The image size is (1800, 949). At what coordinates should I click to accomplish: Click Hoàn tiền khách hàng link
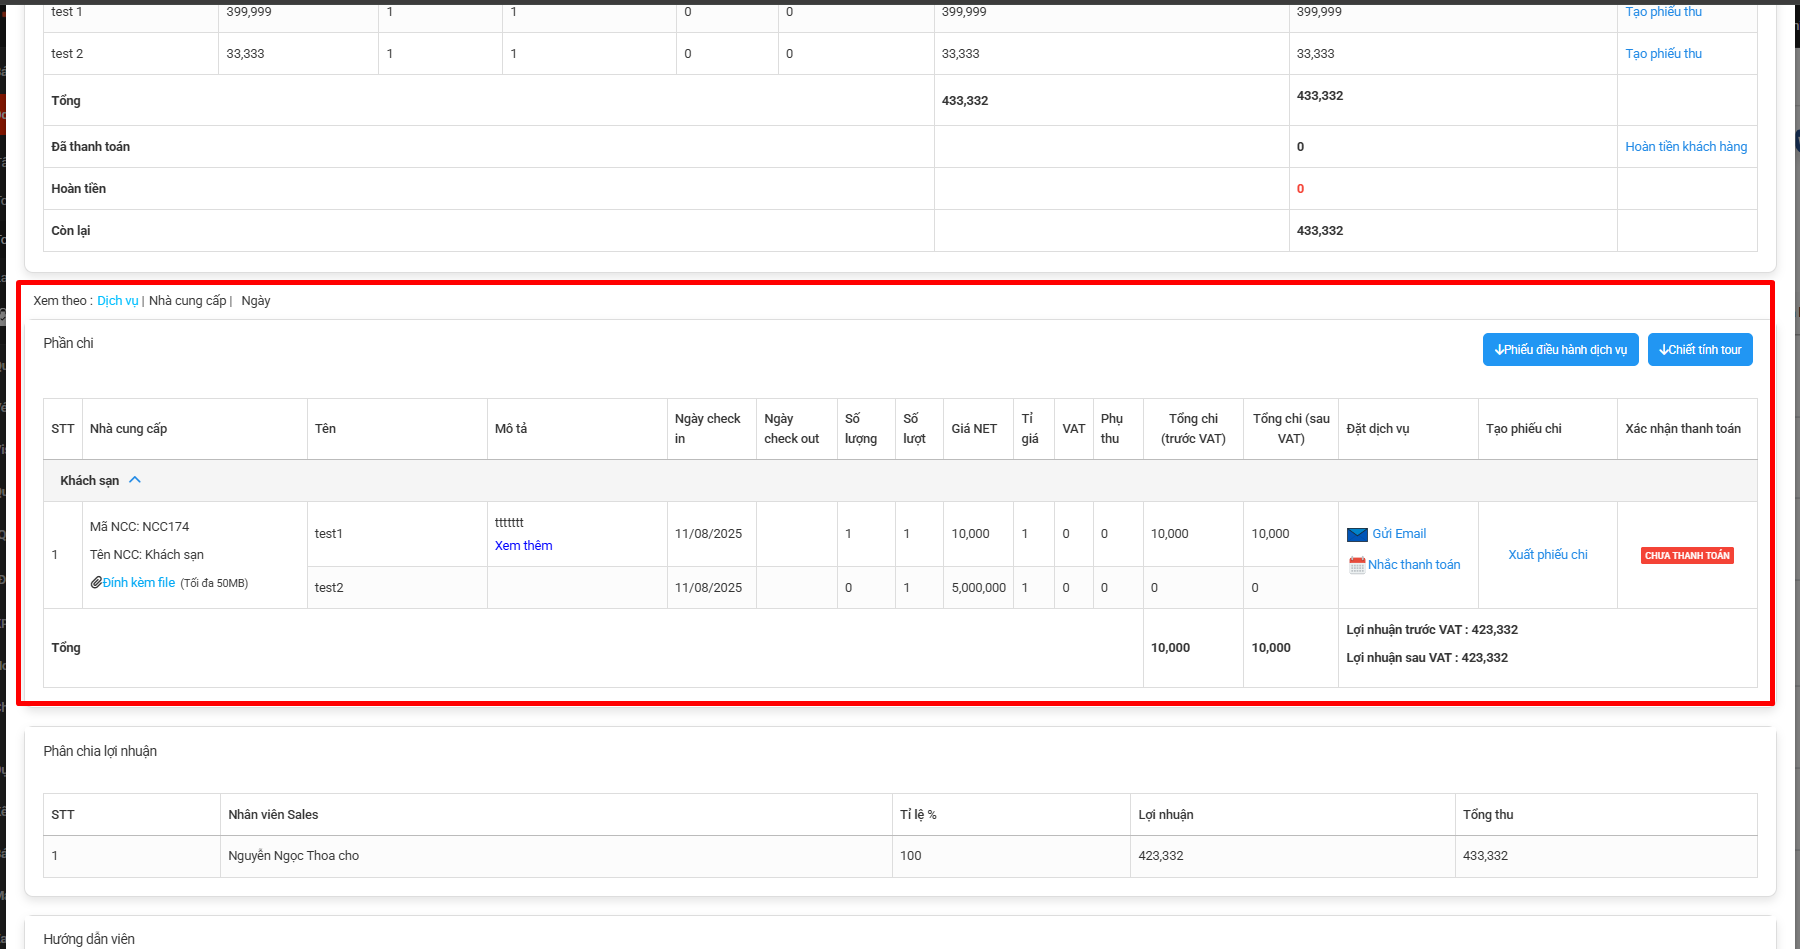1686,147
